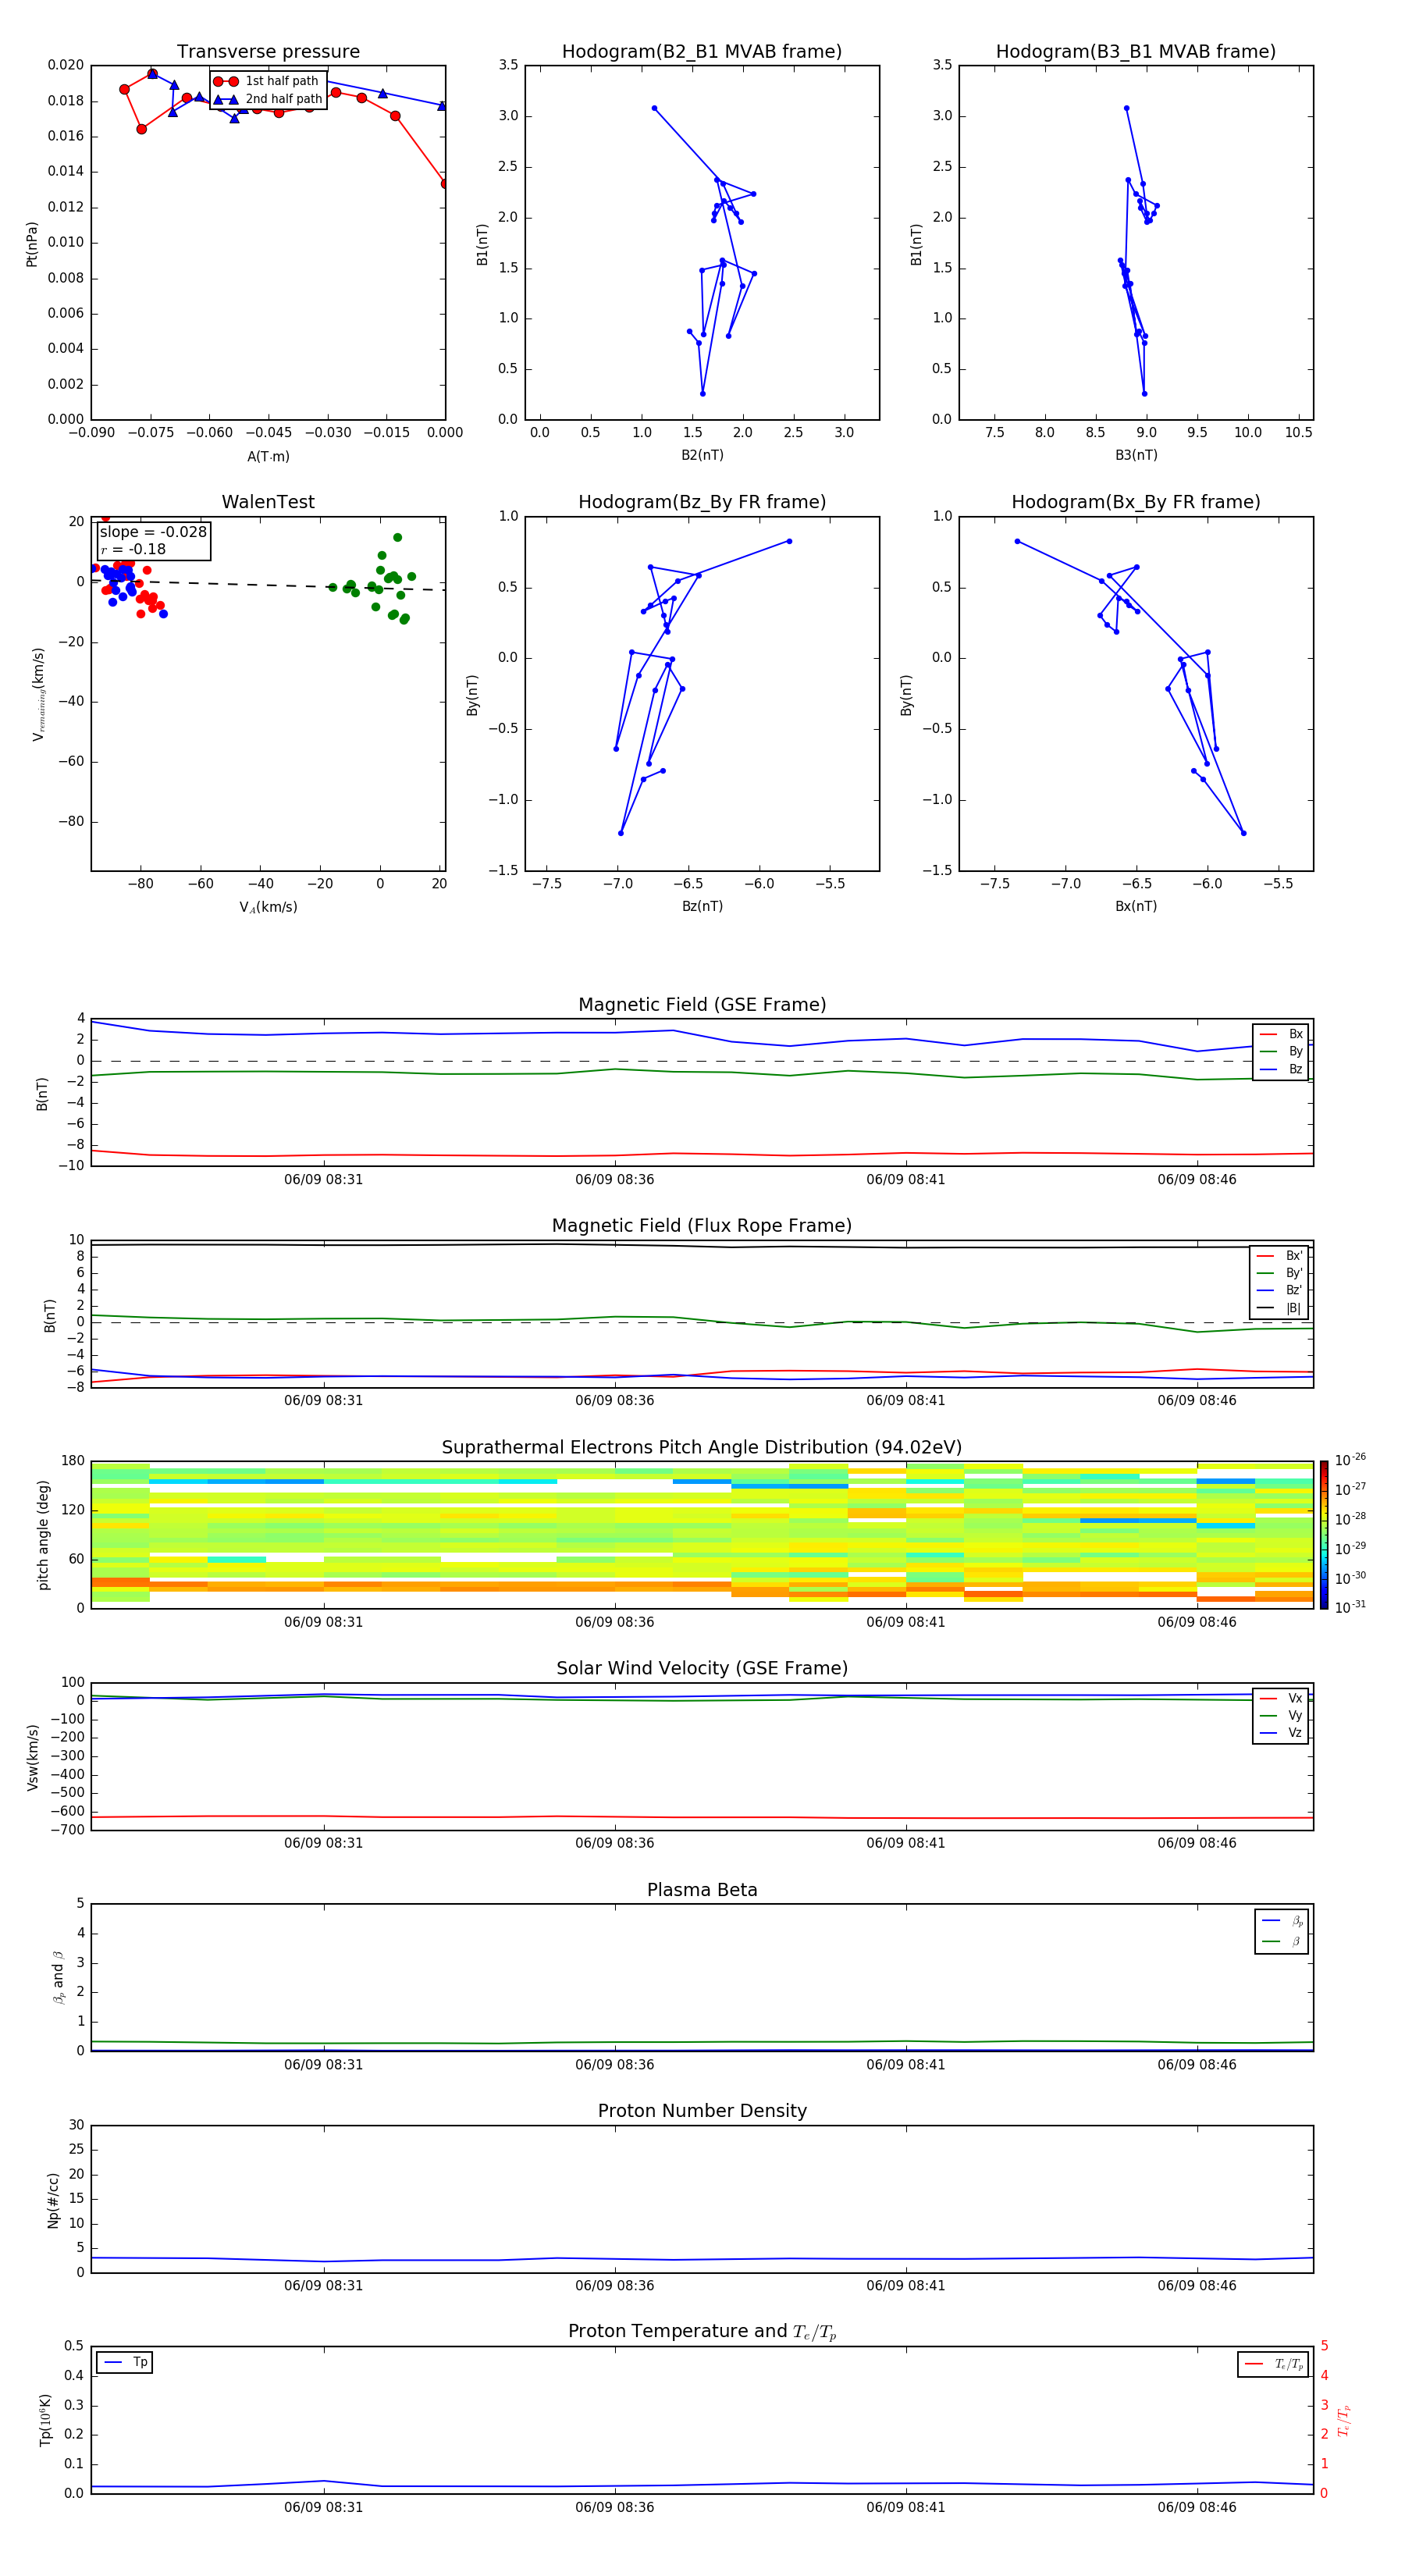Click '06/09 08:36' tick under plasma beta panel
Viewport: 1405px width, 2576px height.
(614, 2065)
